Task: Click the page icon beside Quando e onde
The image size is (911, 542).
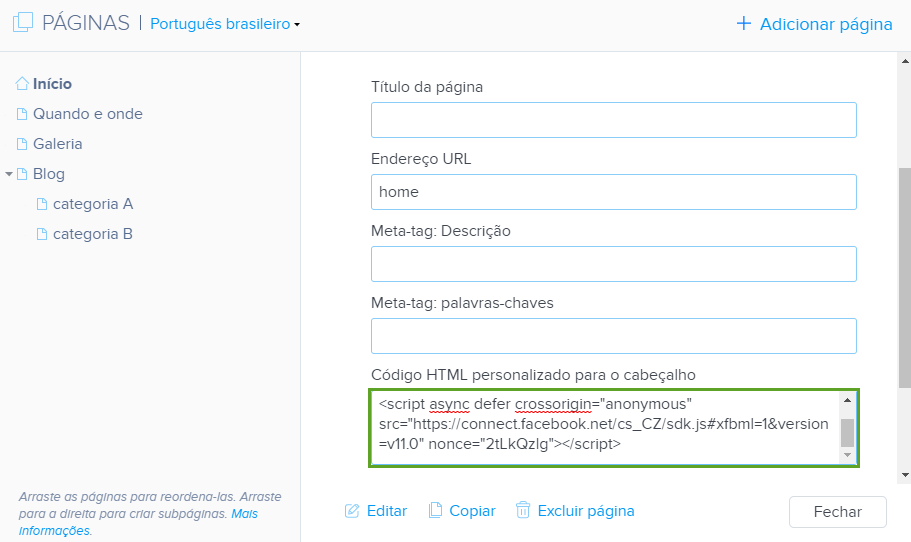Action: coord(22,114)
